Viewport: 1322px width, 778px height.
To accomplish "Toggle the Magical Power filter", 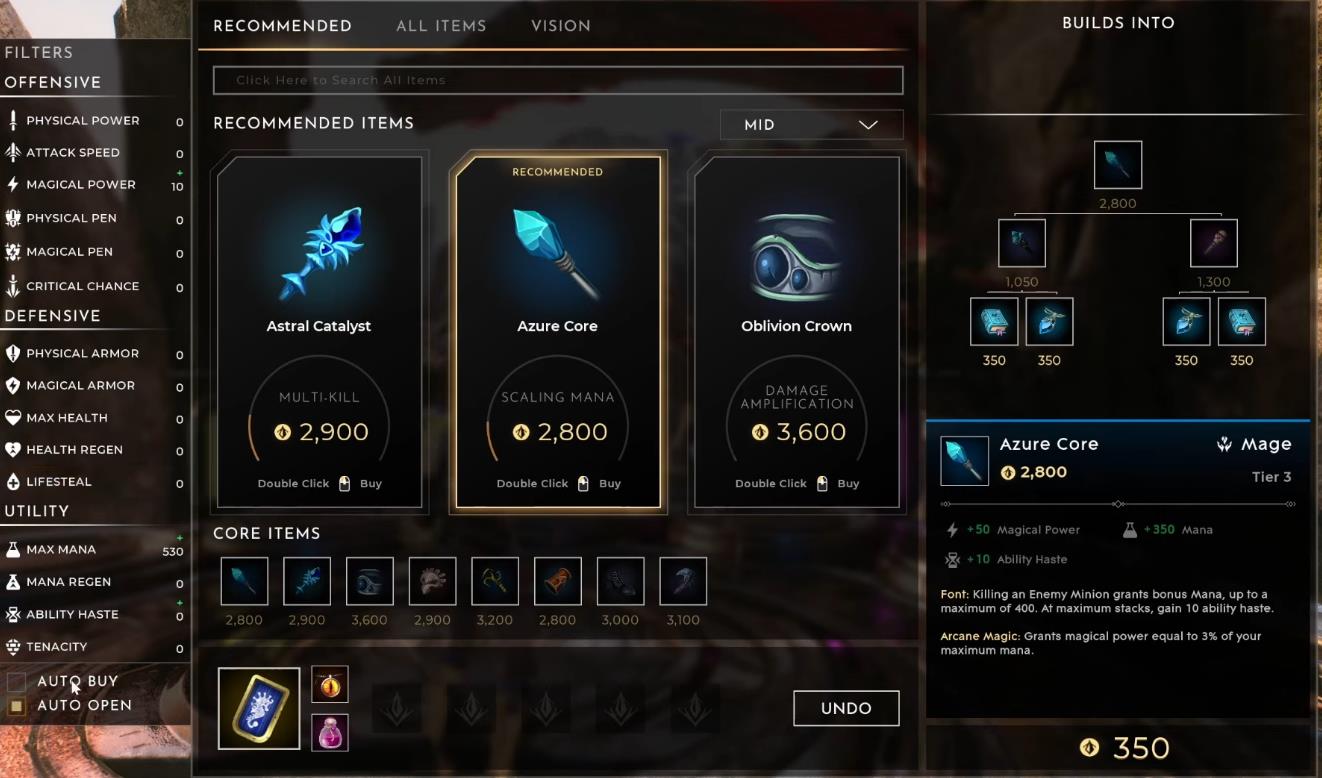I will (95, 185).
